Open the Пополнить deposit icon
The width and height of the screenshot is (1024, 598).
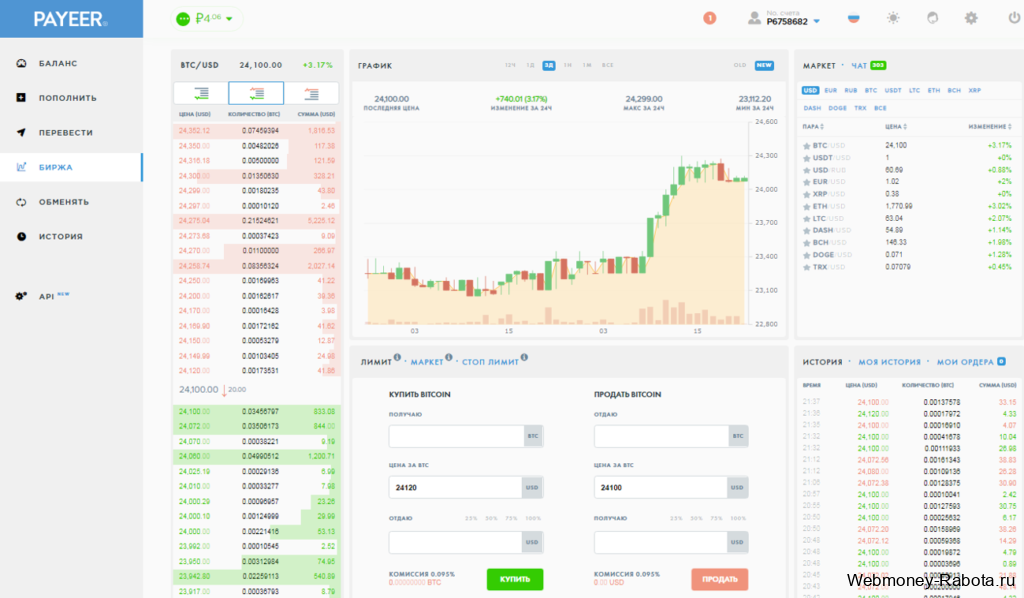point(21,98)
